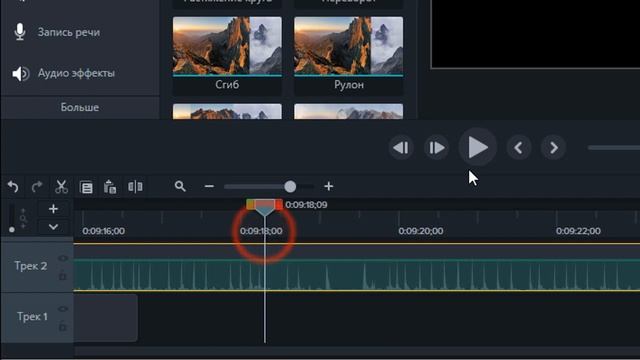This screenshot has width=640, height=360.
Task: Step forward one frame
Action: (436, 148)
